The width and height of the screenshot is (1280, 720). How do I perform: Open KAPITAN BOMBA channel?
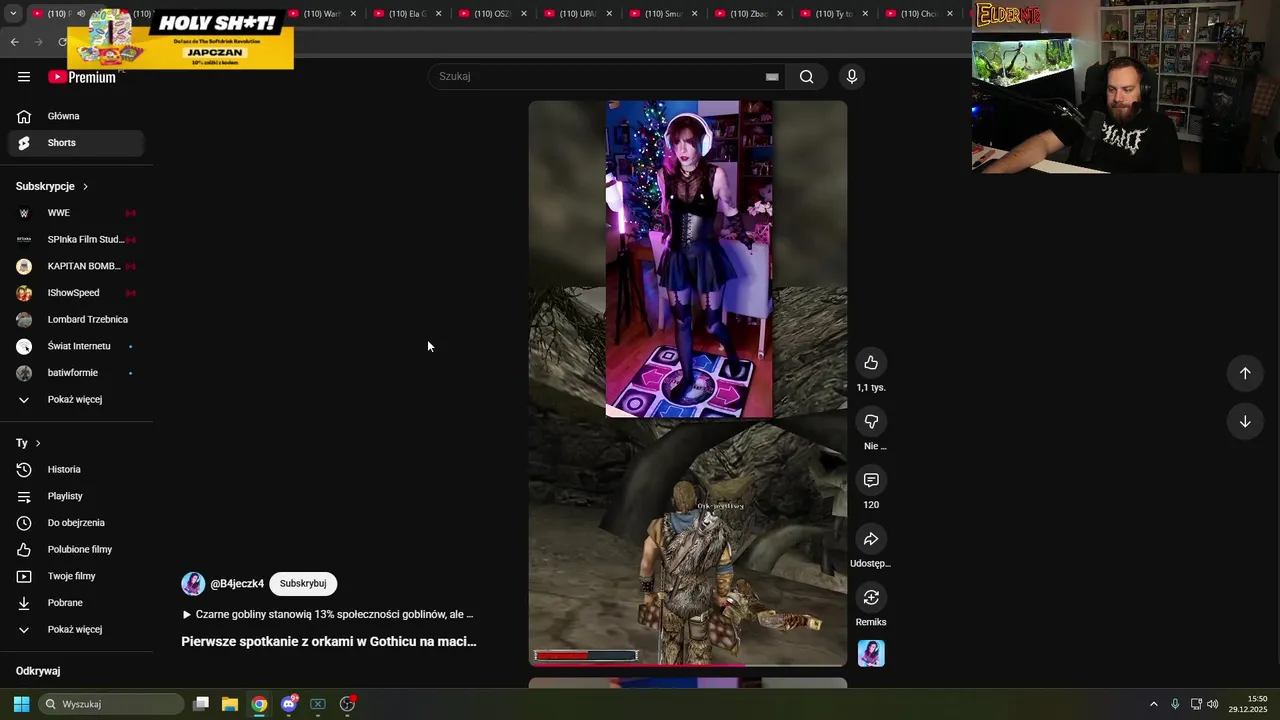(76, 266)
